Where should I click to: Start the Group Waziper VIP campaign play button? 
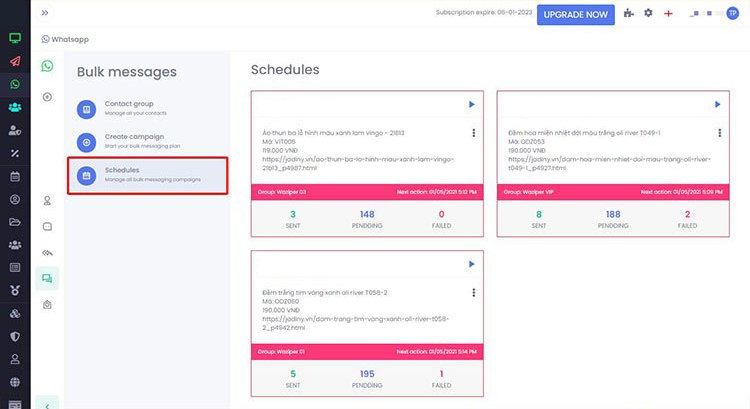pos(717,104)
